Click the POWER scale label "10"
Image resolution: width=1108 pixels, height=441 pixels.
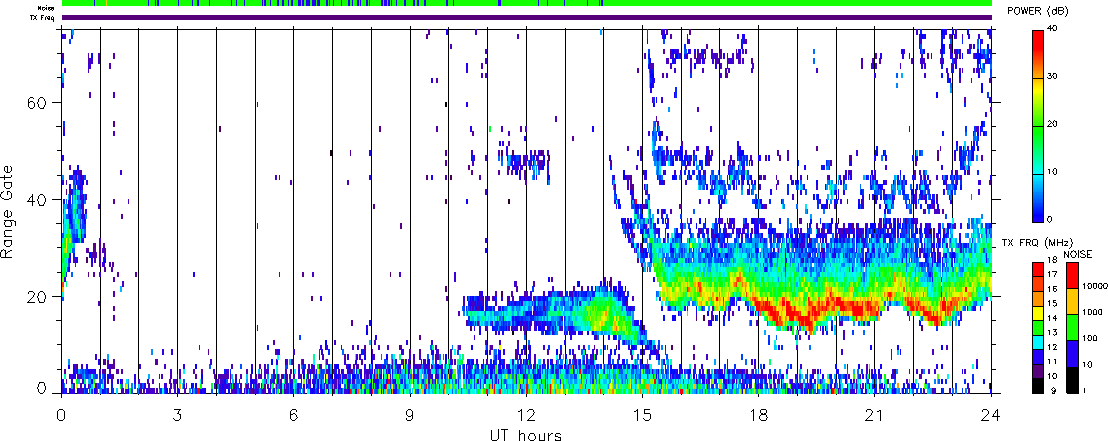click(x=1054, y=172)
